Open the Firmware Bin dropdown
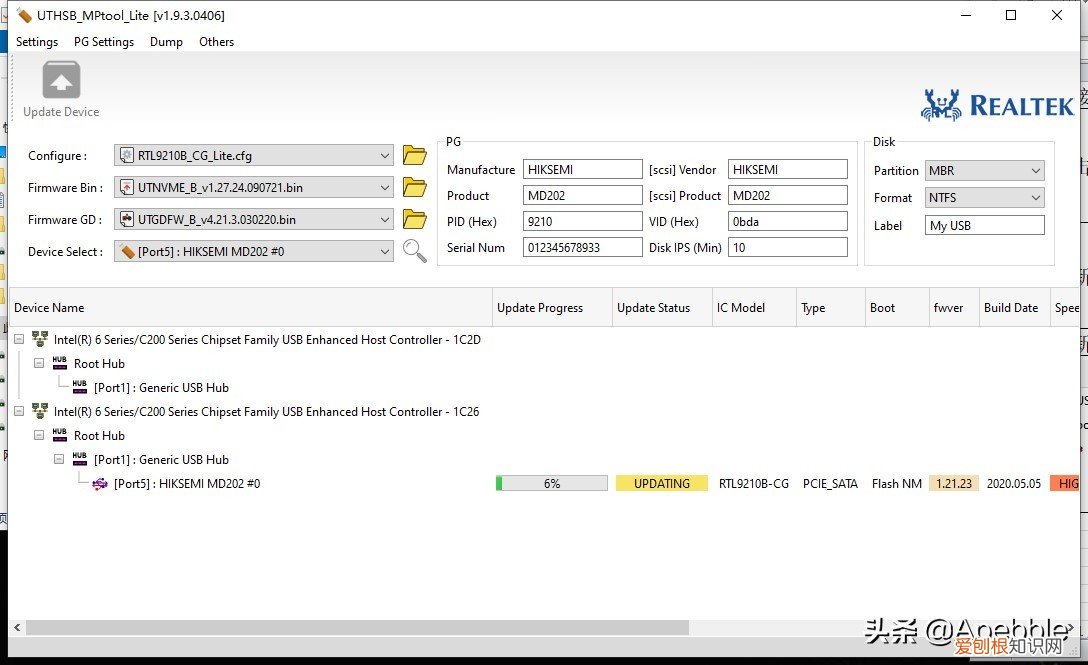 coord(385,188)
